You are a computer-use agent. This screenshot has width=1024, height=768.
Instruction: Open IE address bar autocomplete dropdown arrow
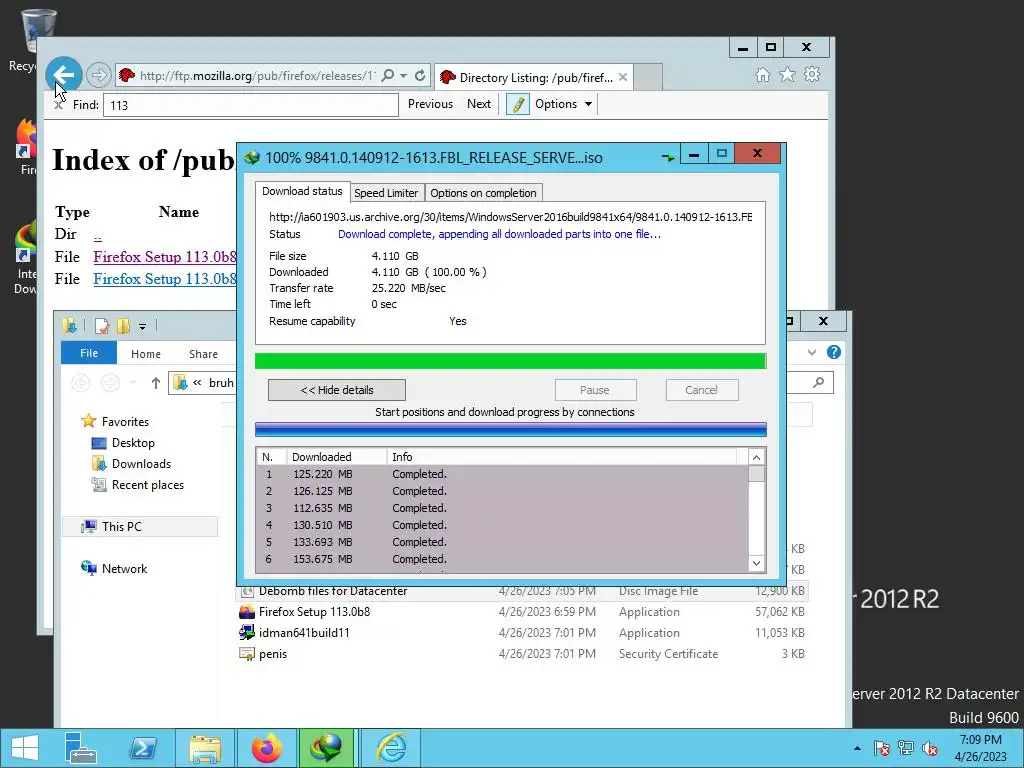[x=404, y=76]
